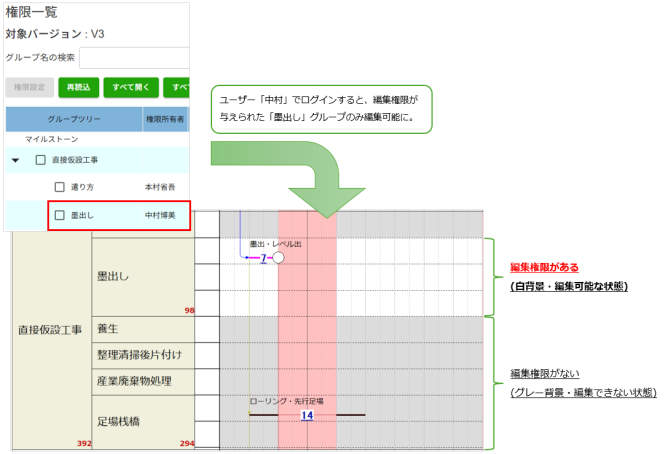Select the ローリング・先行足場 bar labeled 14
Screen dimensions: 665x454
[307, 414]
